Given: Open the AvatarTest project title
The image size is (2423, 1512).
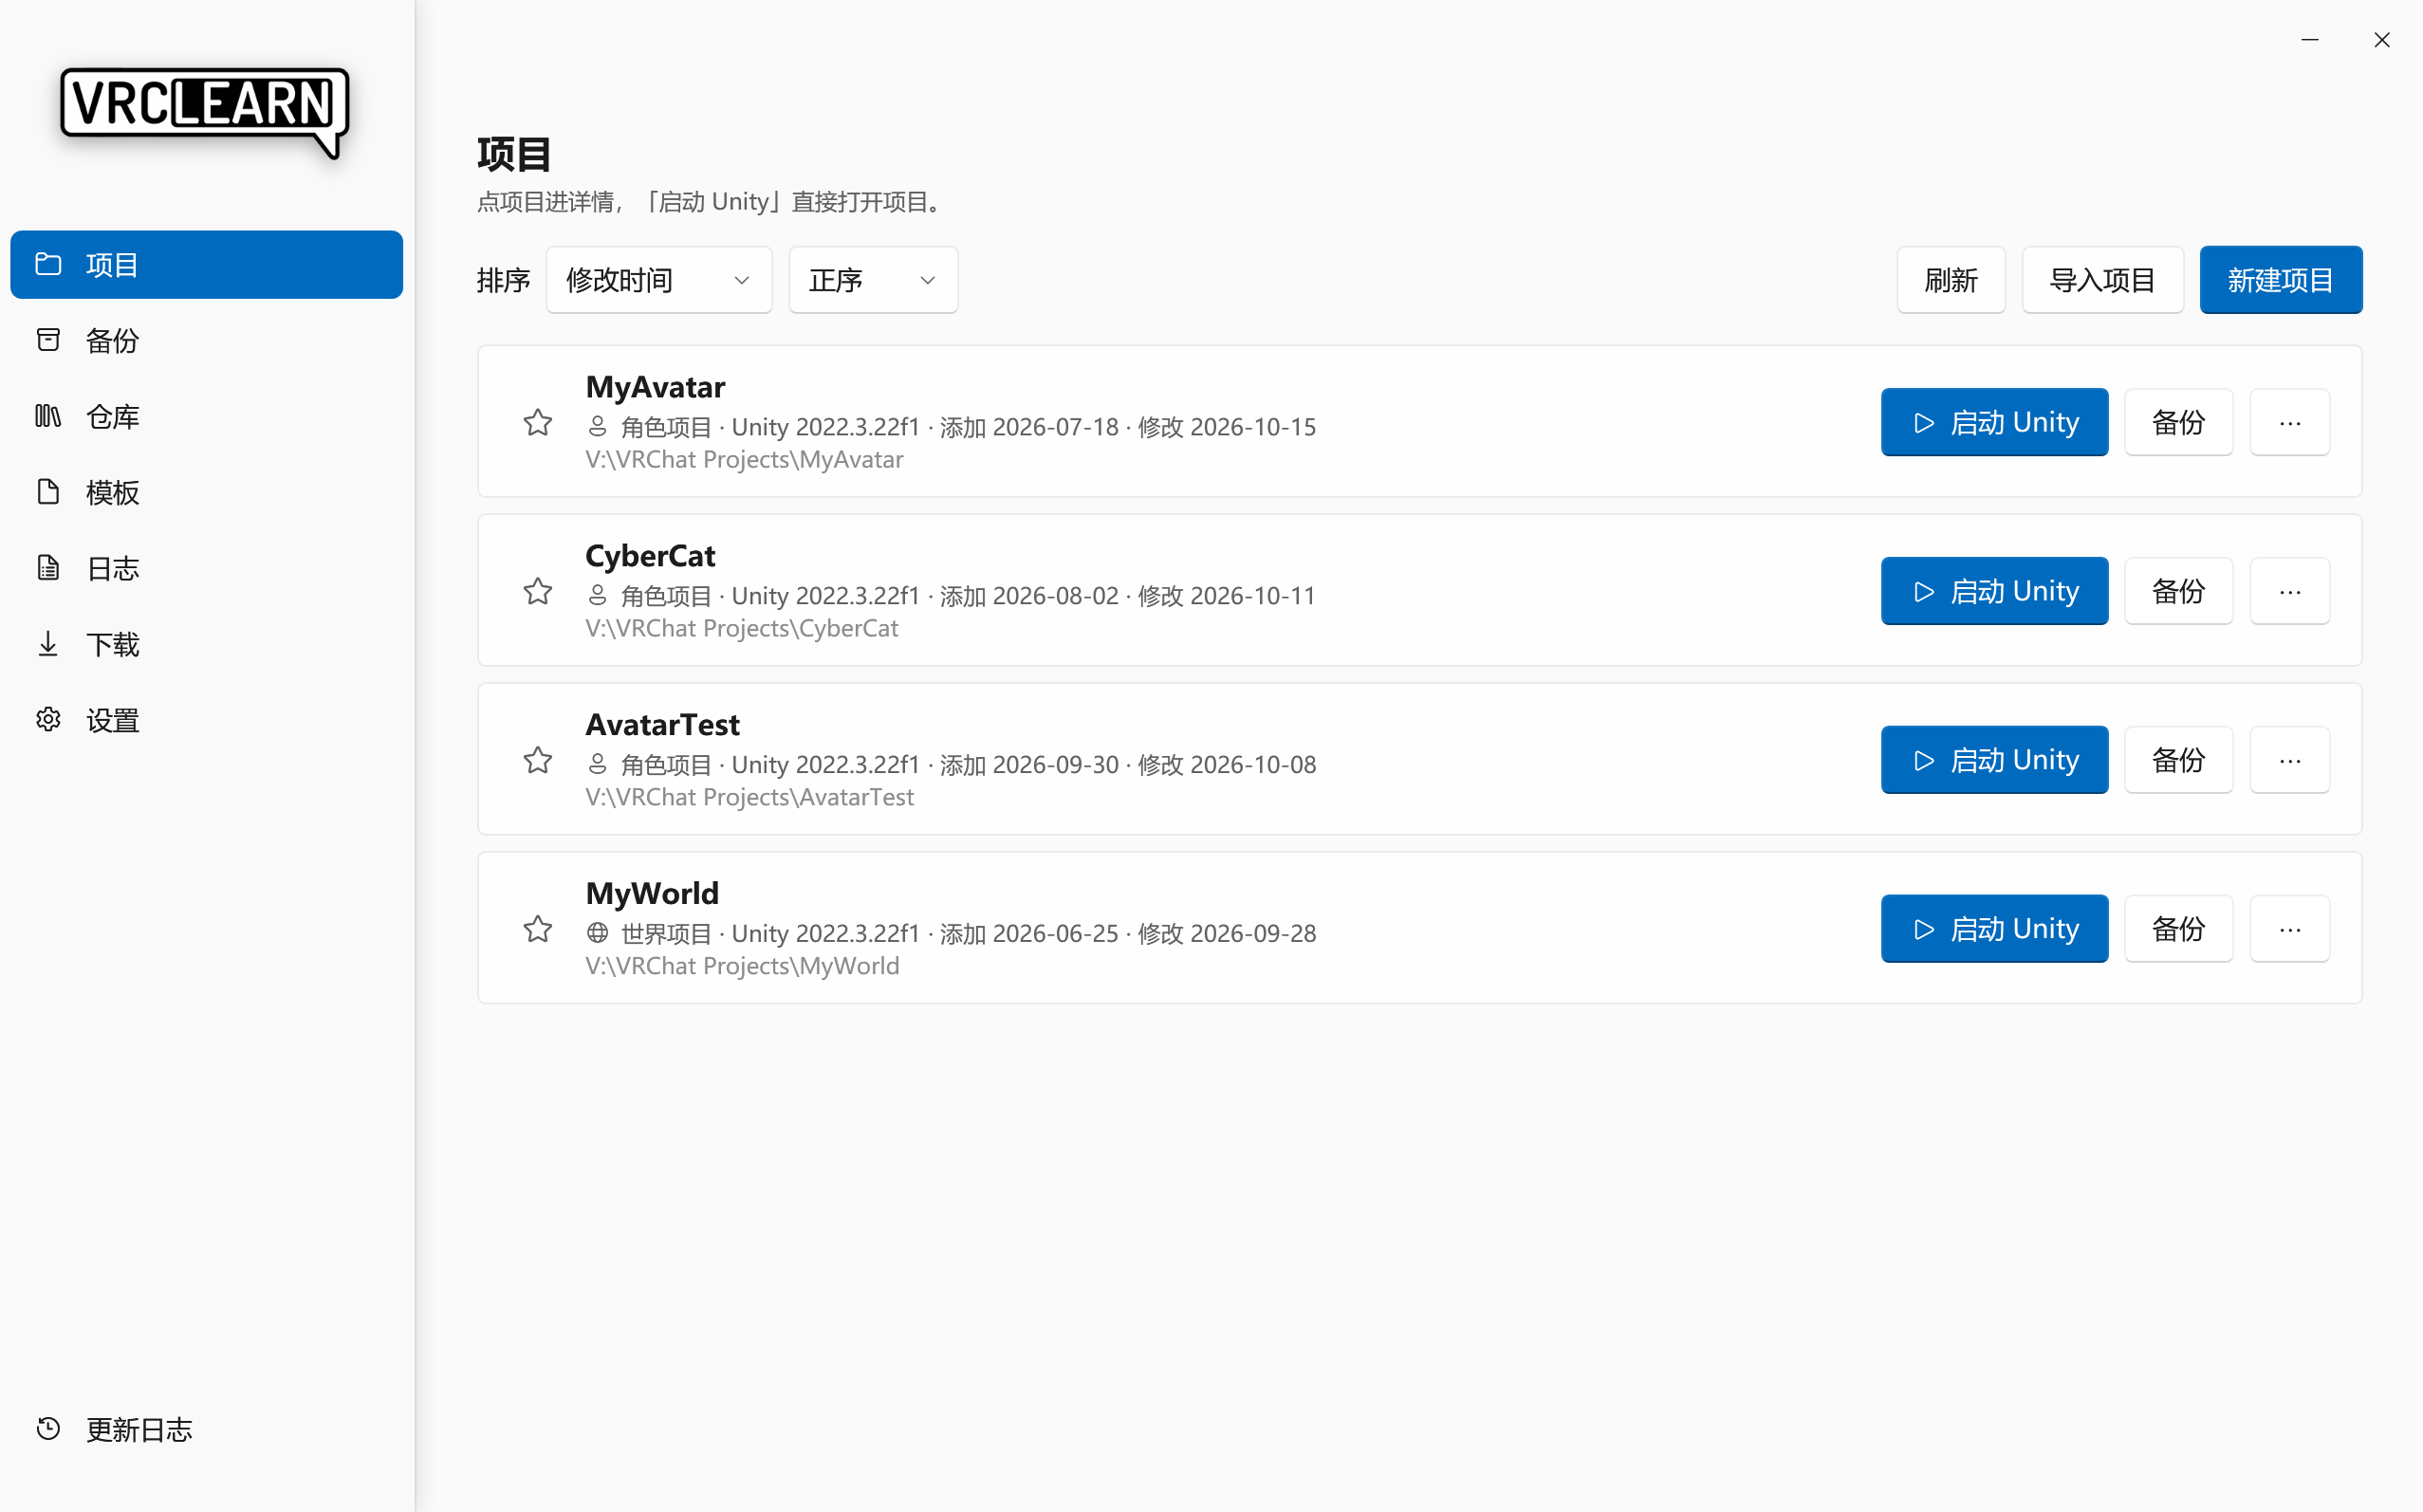Looking at the screenshot, I should click(x=662, y=725).
